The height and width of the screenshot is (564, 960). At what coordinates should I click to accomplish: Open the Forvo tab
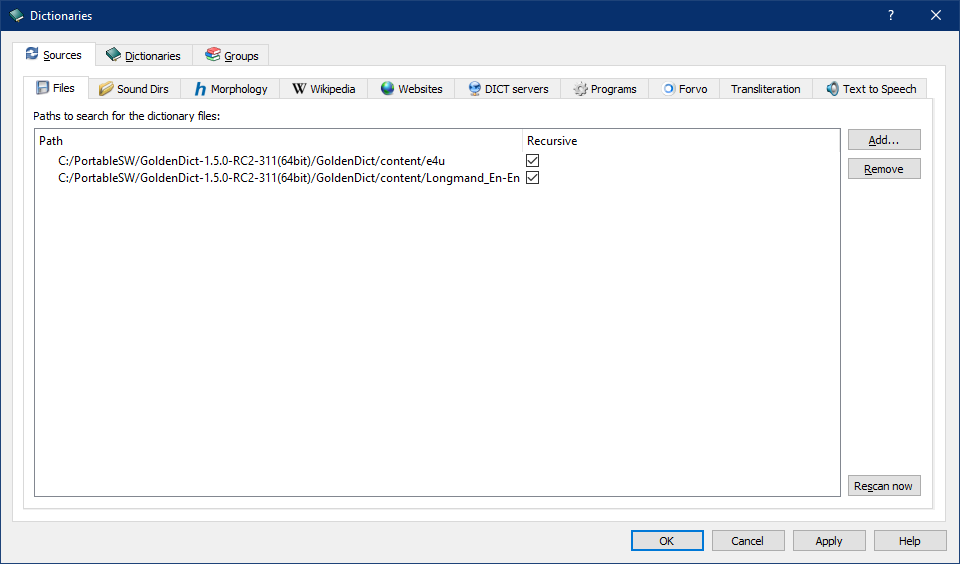pyautogui.click(x=684, y=89)
